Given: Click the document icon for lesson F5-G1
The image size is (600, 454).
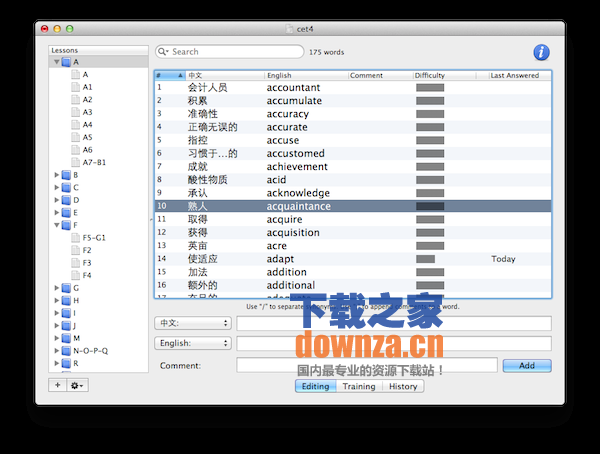Looking at the screenshot, I should tap(75, 238).
